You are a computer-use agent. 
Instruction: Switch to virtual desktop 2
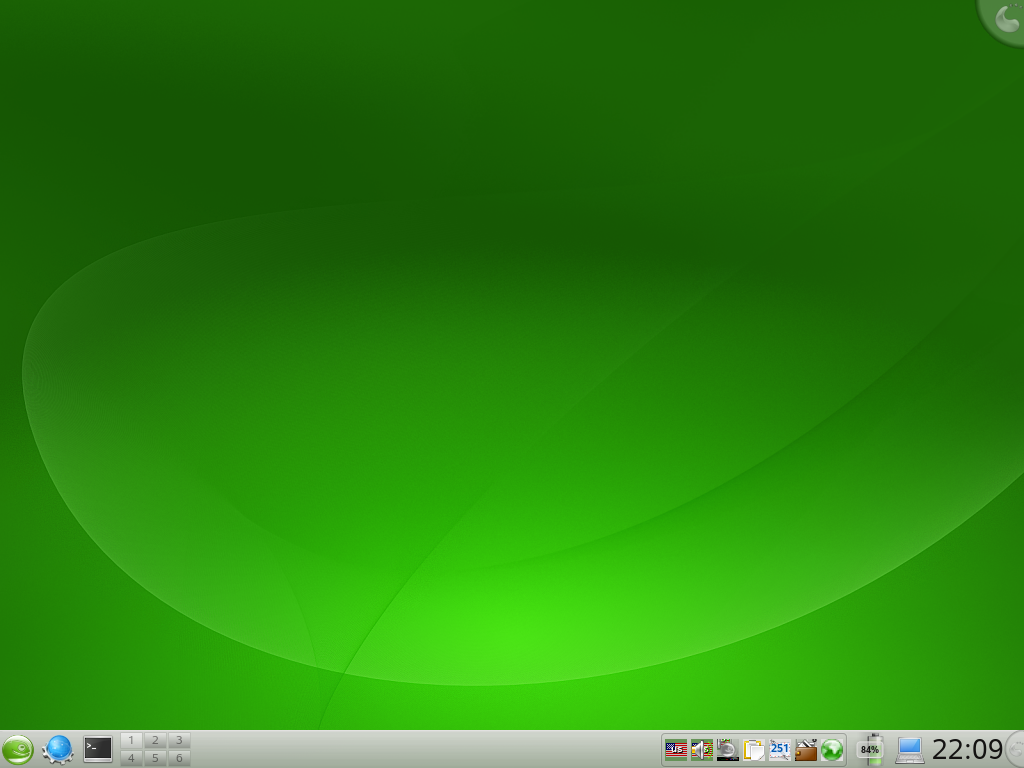coord(155,740)
